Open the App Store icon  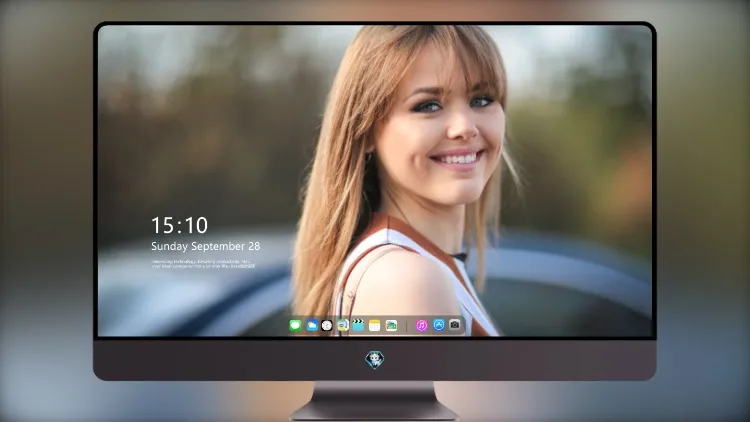tap(439, 325)
